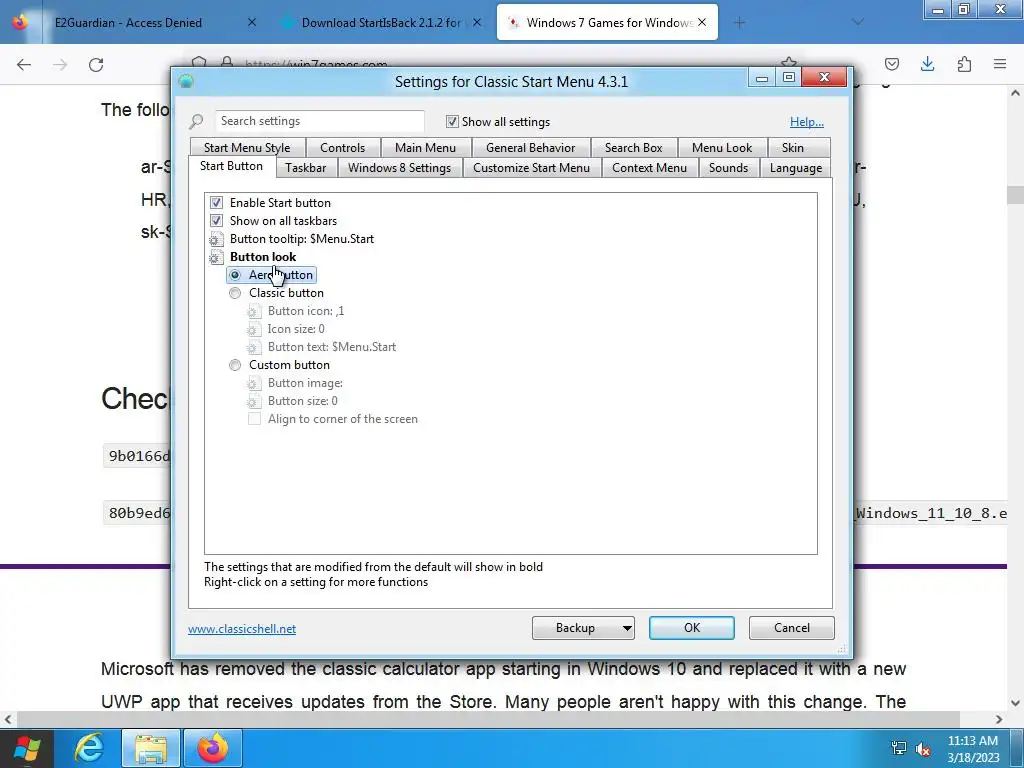Viewport: 1024px width, 768px height.
Task: Close the Windows 7 Games tab
Action: tap(702, 22)
